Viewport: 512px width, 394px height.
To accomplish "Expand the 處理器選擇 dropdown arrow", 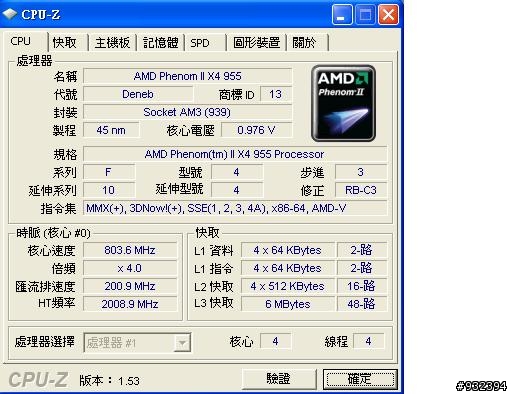I will tap(182, 342).
